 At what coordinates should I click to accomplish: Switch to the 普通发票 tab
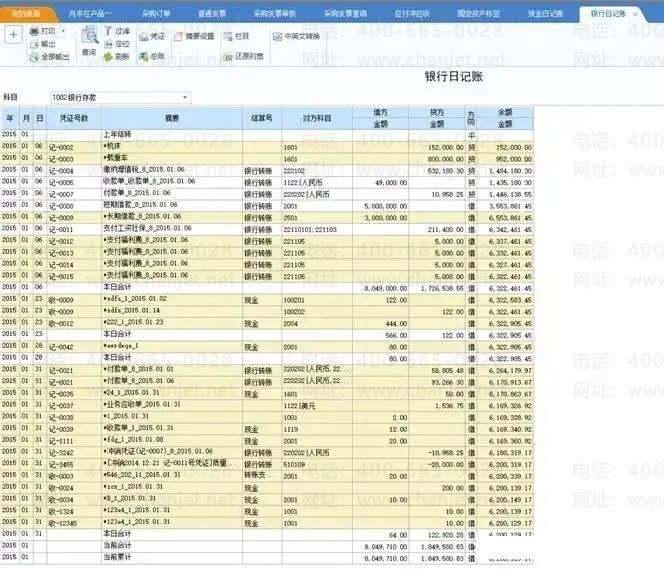(212, 14)
